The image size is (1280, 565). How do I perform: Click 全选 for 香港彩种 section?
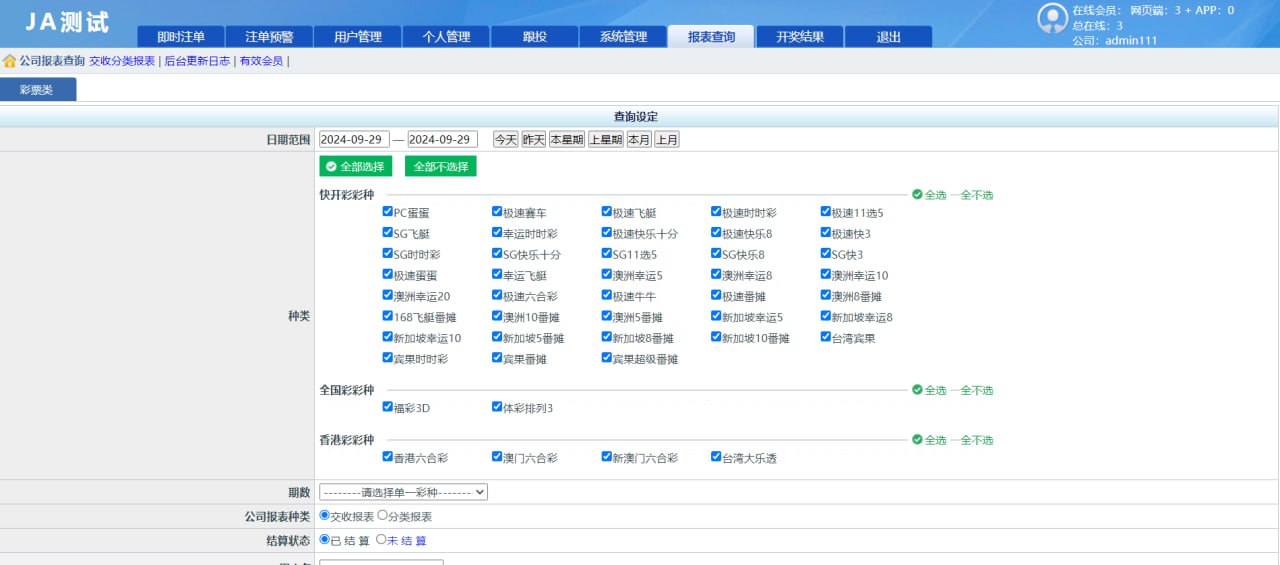point(929,440)
